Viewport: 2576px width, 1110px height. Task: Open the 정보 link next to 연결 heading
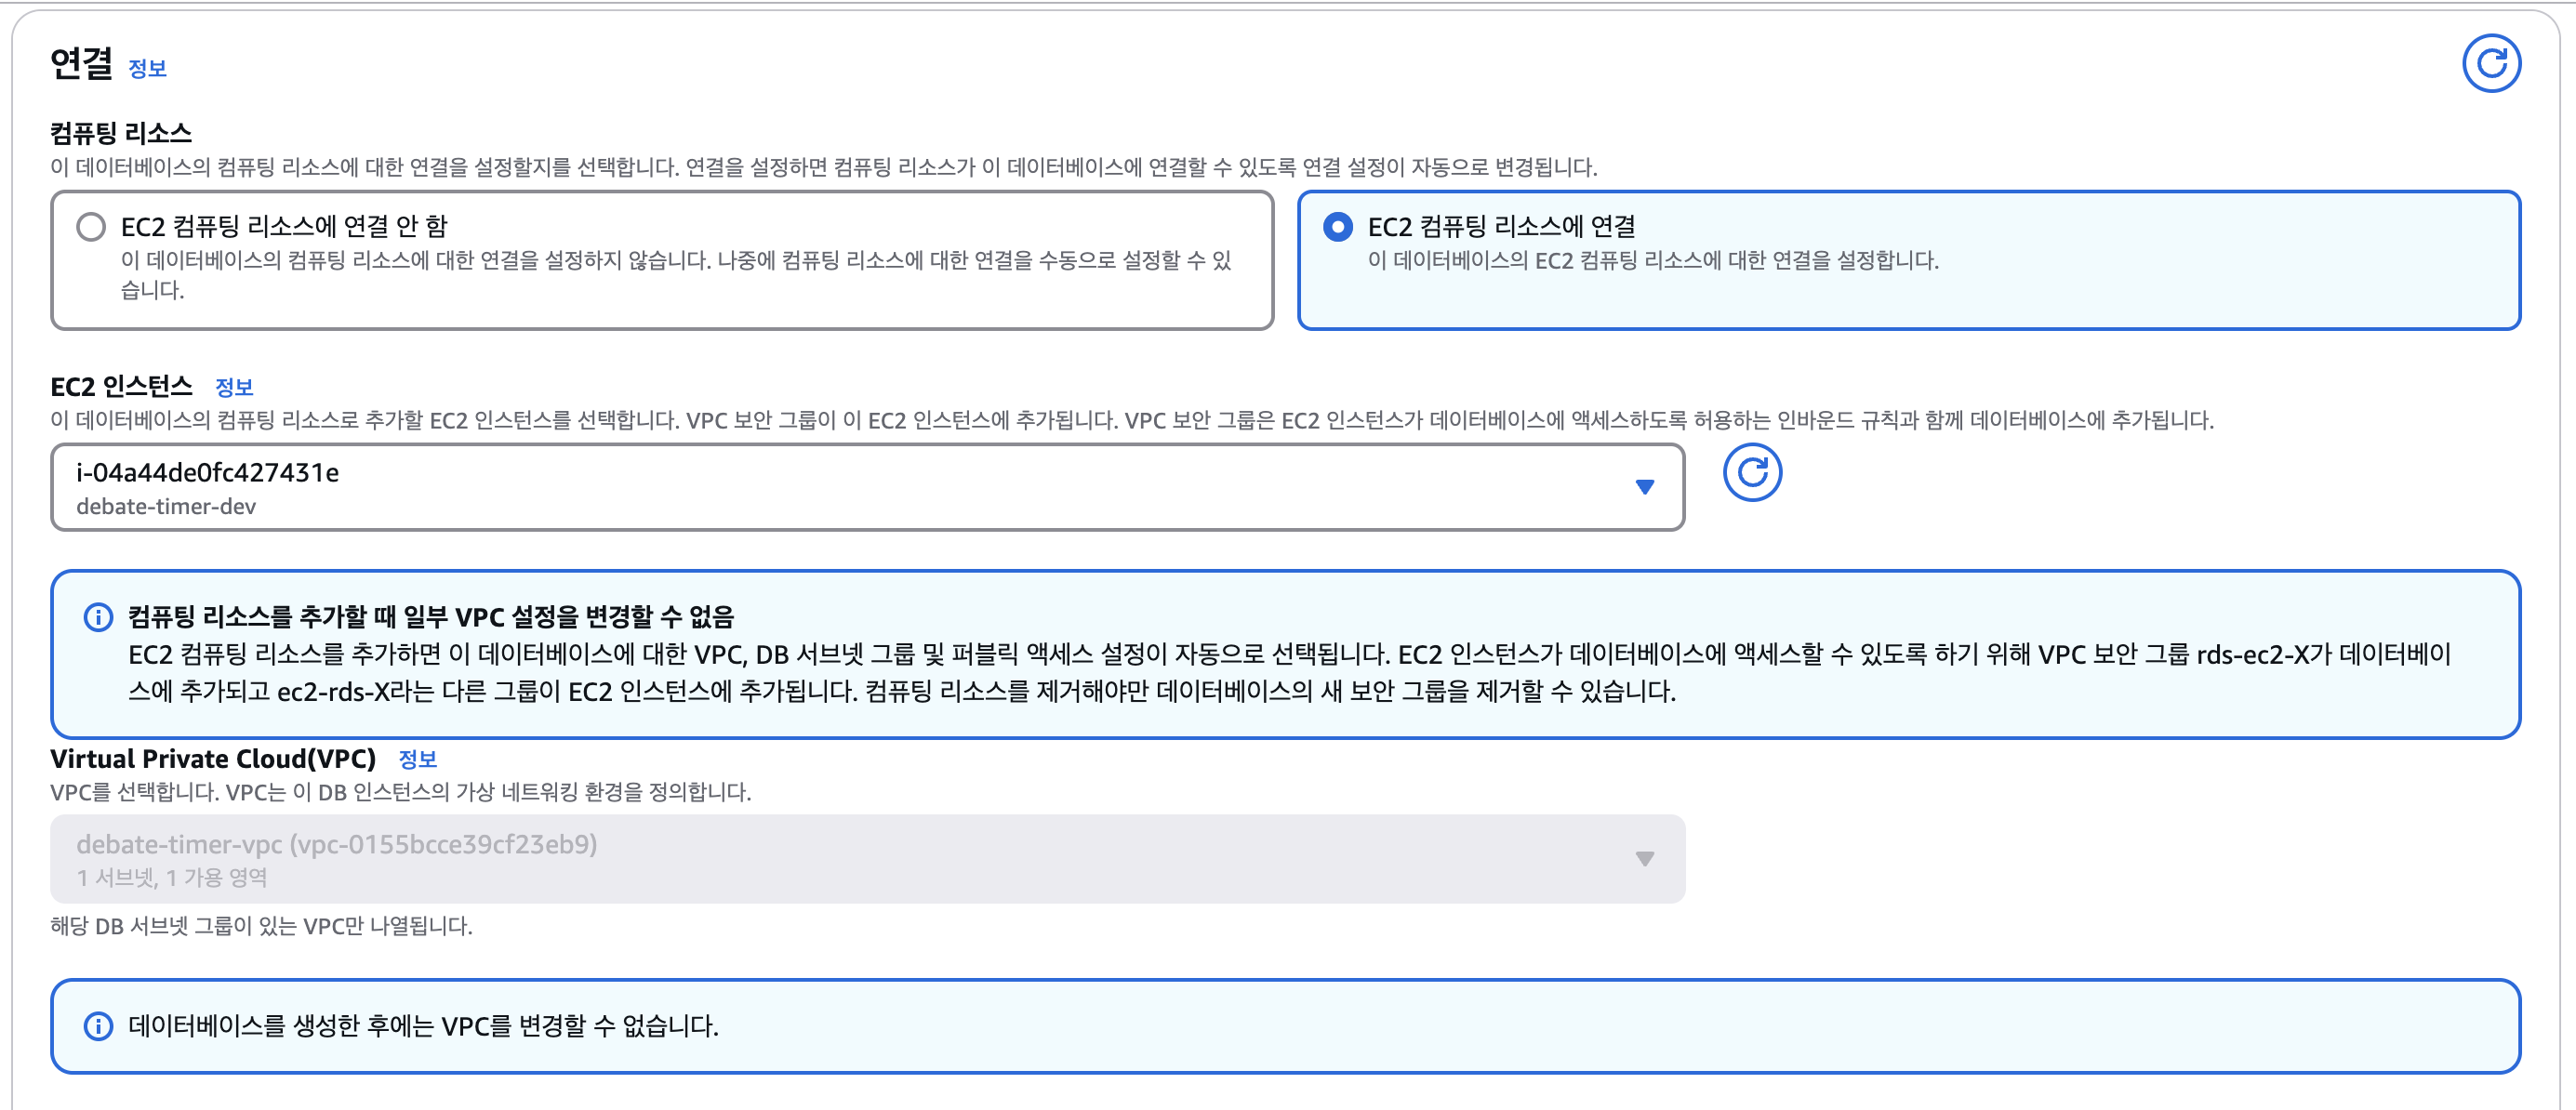click(x=147, y=69)
